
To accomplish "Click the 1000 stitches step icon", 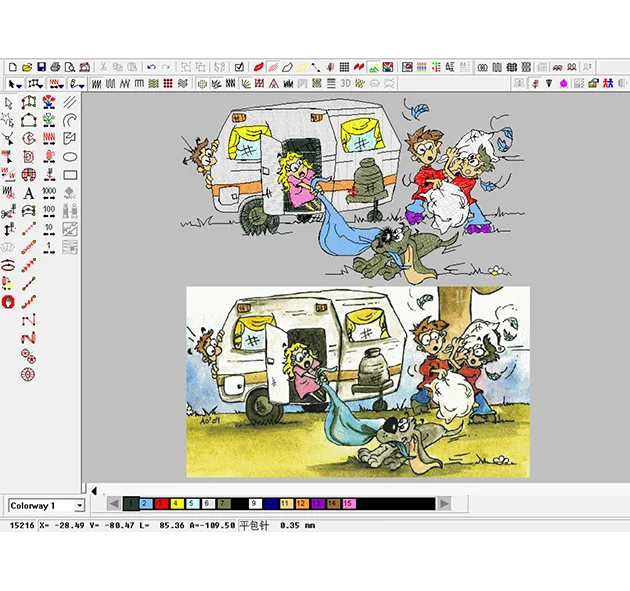I will [49, 192].
